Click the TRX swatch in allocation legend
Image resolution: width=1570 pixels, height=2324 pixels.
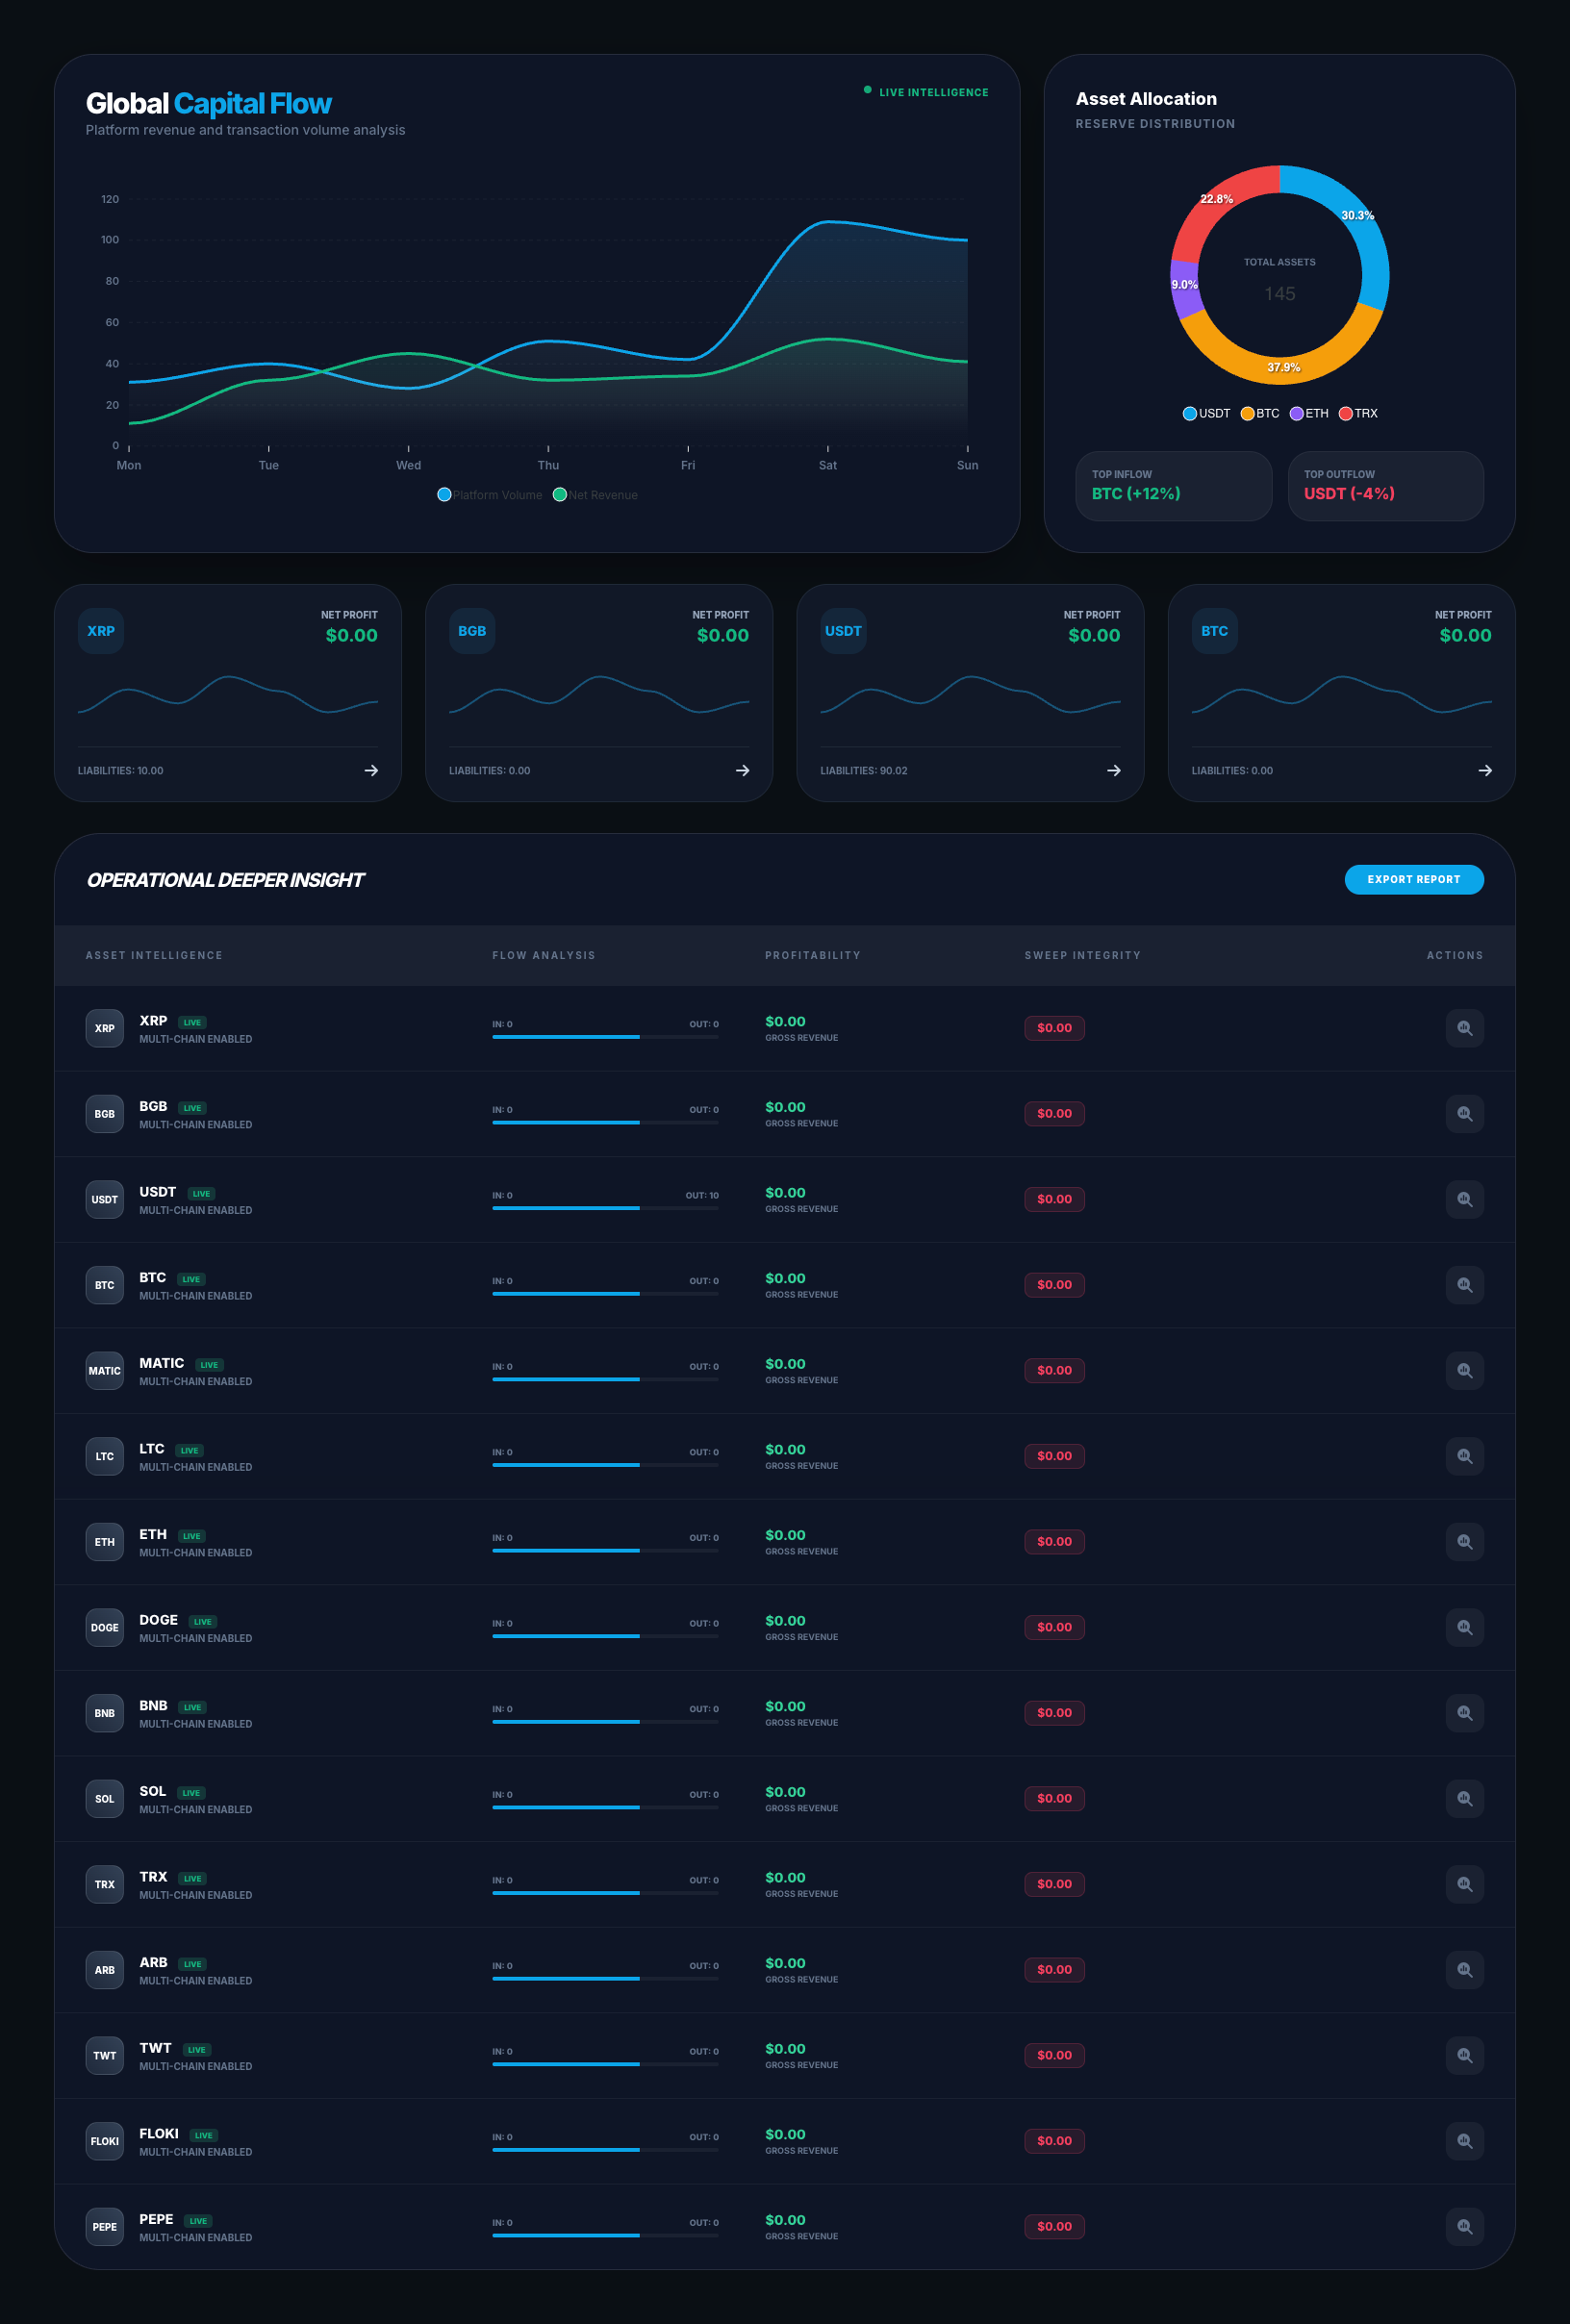(x=1346, y=413)
